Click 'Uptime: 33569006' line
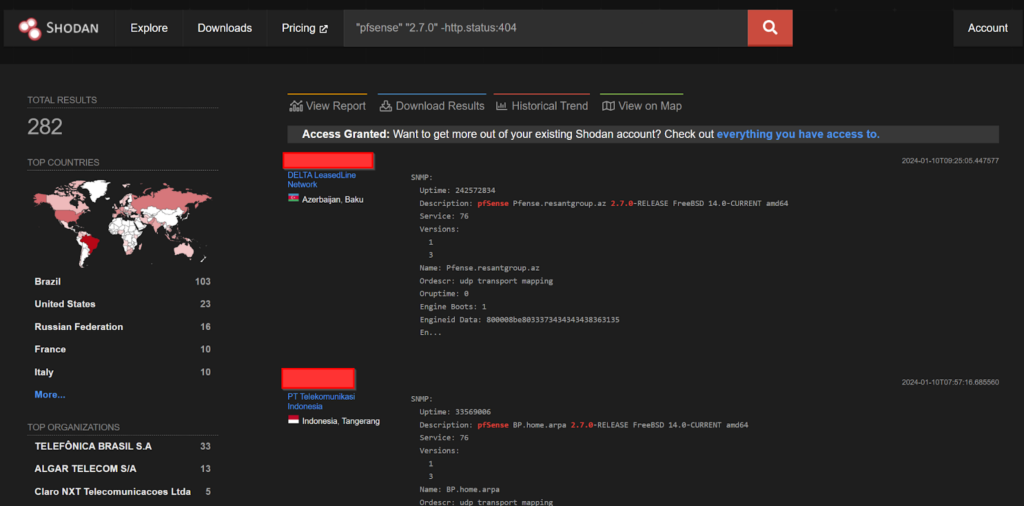 tap(455, 412)
